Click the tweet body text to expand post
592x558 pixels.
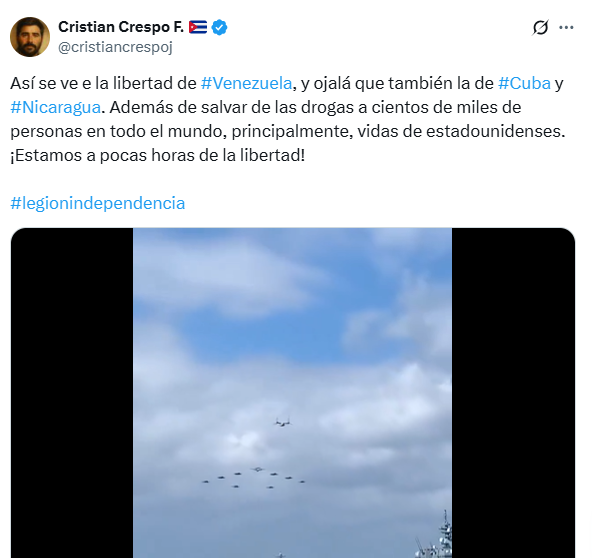[288, 119]
